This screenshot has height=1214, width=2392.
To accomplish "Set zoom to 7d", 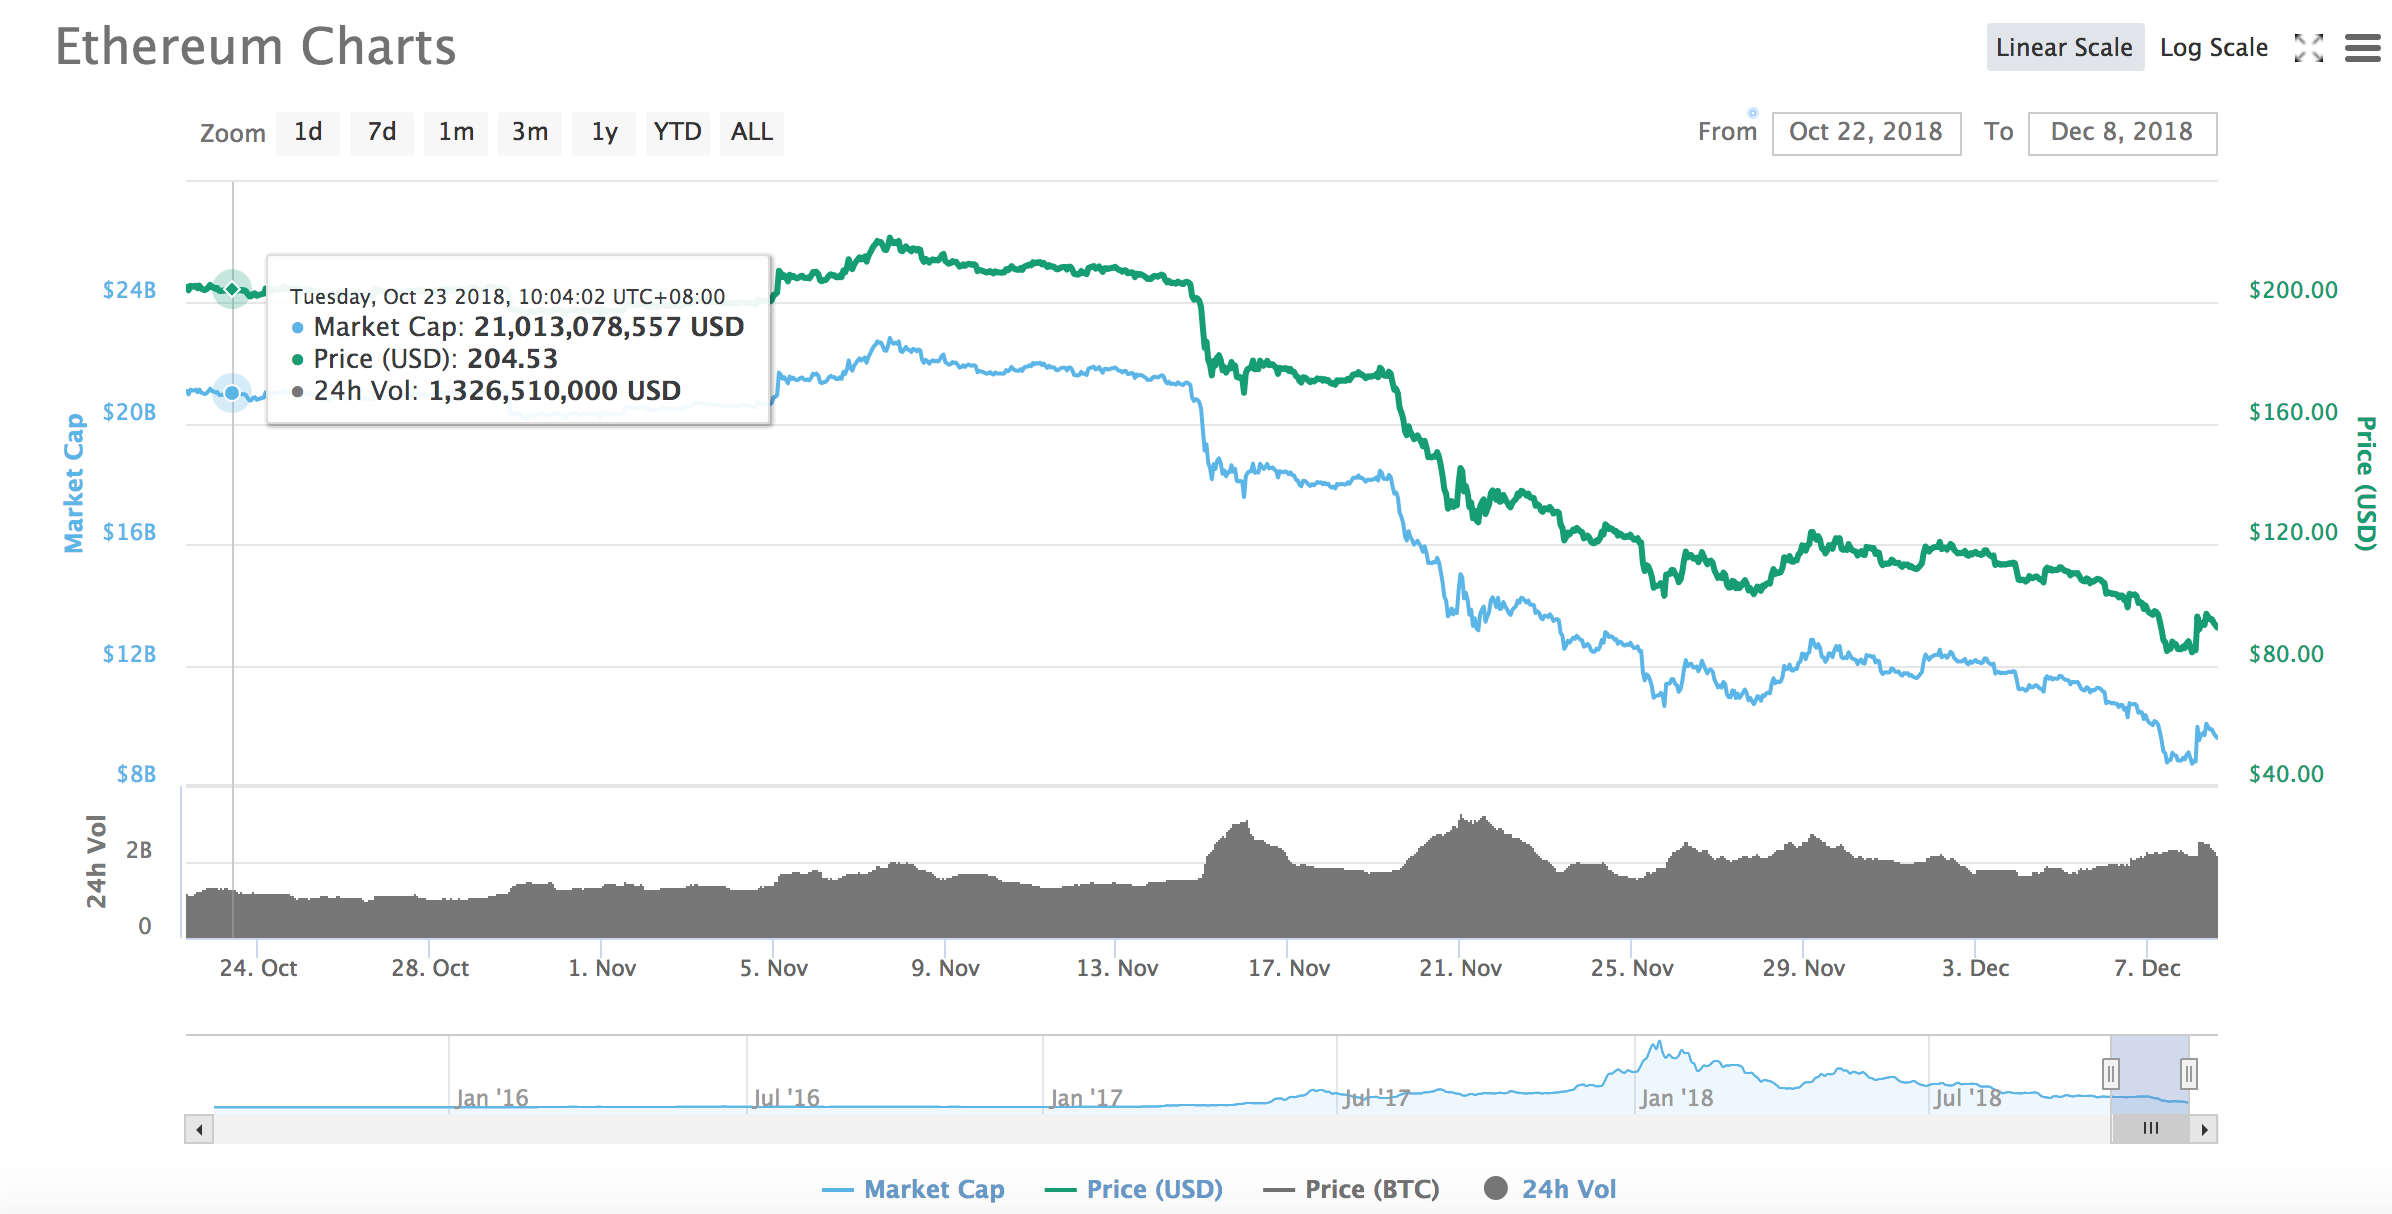I will coord(382,132).
